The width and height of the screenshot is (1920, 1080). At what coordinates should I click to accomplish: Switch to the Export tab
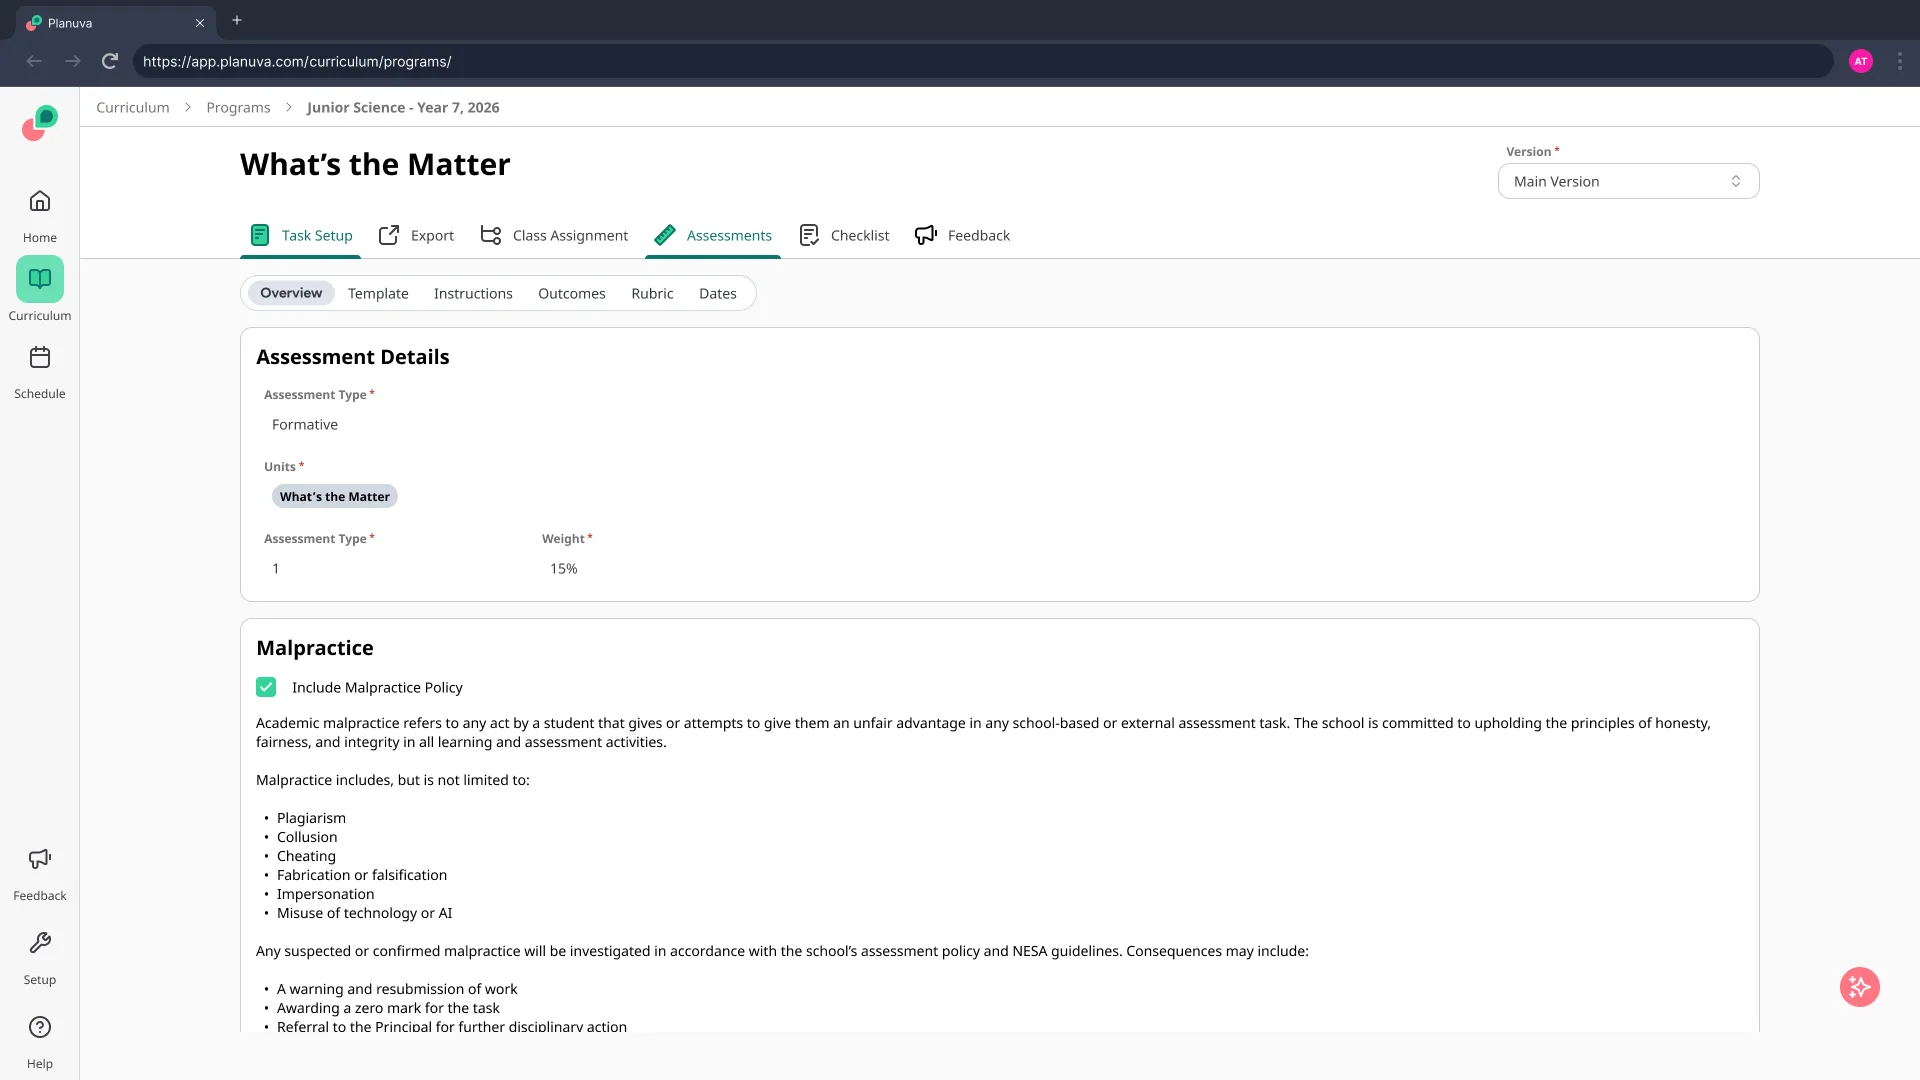(416, 235)
